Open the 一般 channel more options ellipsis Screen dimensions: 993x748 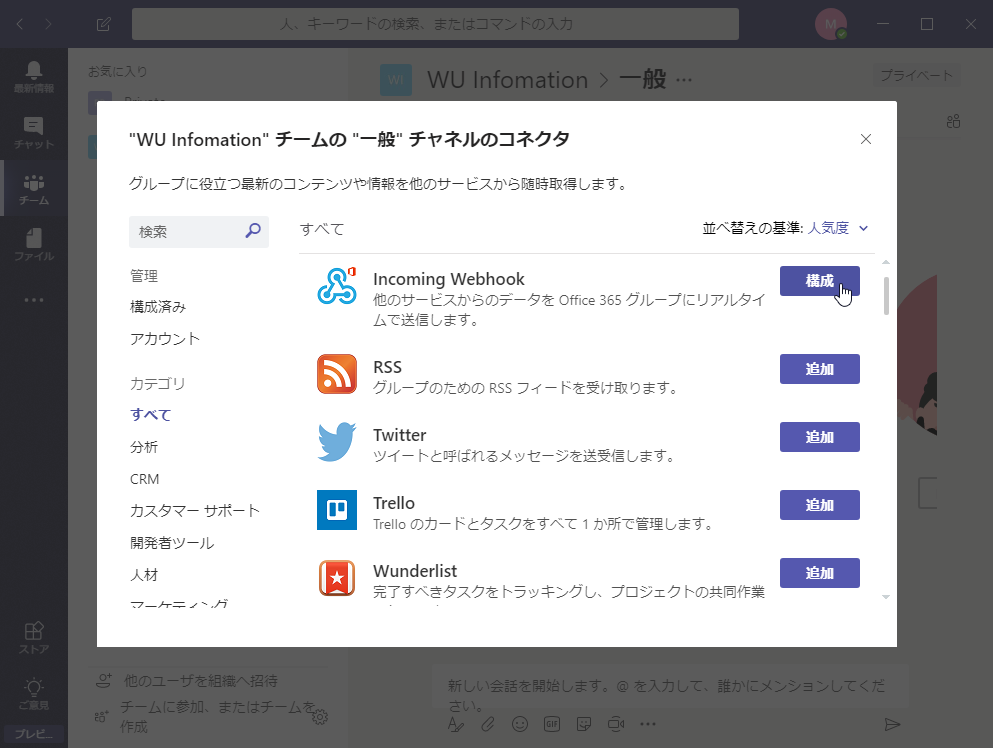click(x=684, y=80)
